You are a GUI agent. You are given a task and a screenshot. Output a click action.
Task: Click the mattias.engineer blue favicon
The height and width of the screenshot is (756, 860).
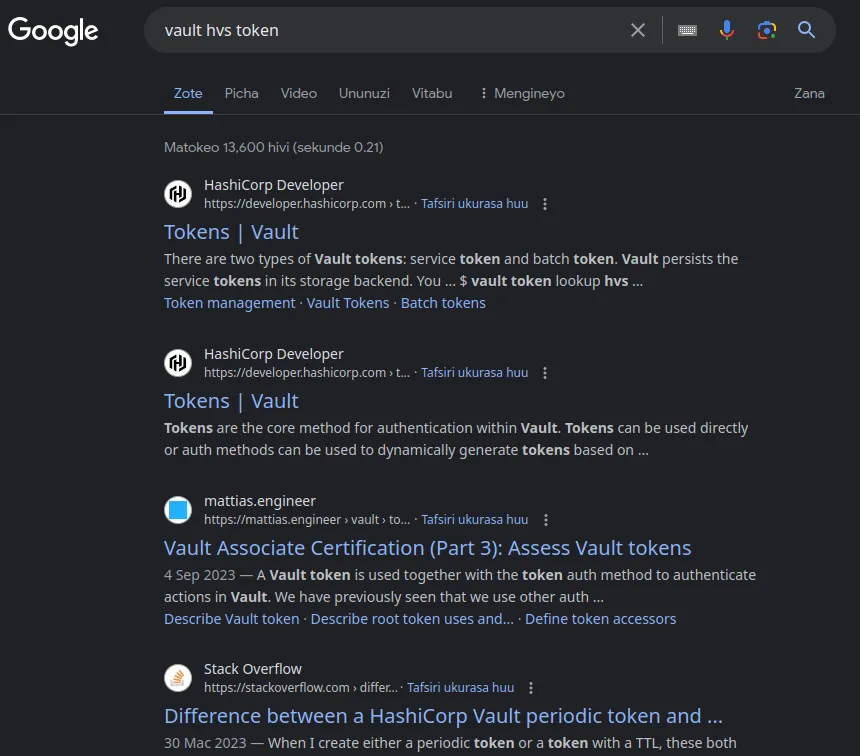[178, 510]
